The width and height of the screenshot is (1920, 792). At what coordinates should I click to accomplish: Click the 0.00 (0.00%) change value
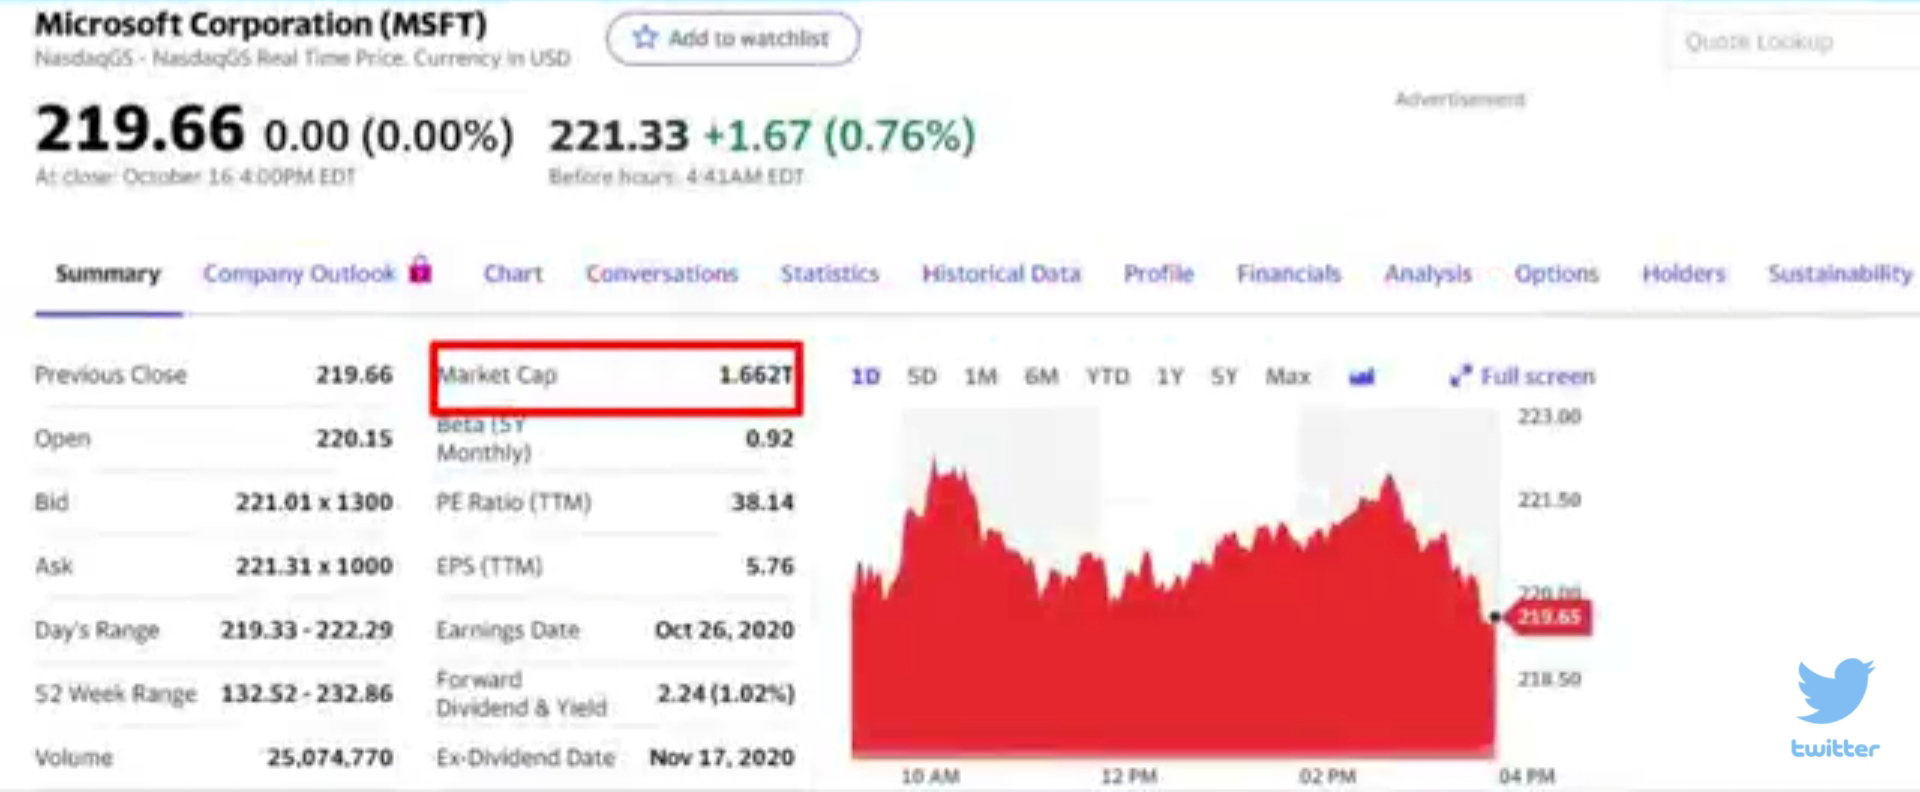click(x=389, y=136)
